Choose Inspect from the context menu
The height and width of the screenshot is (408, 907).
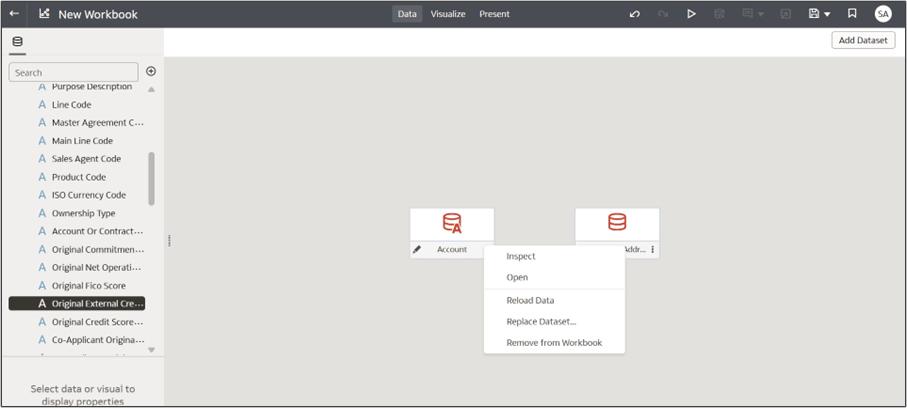click(x=521, y=256)
